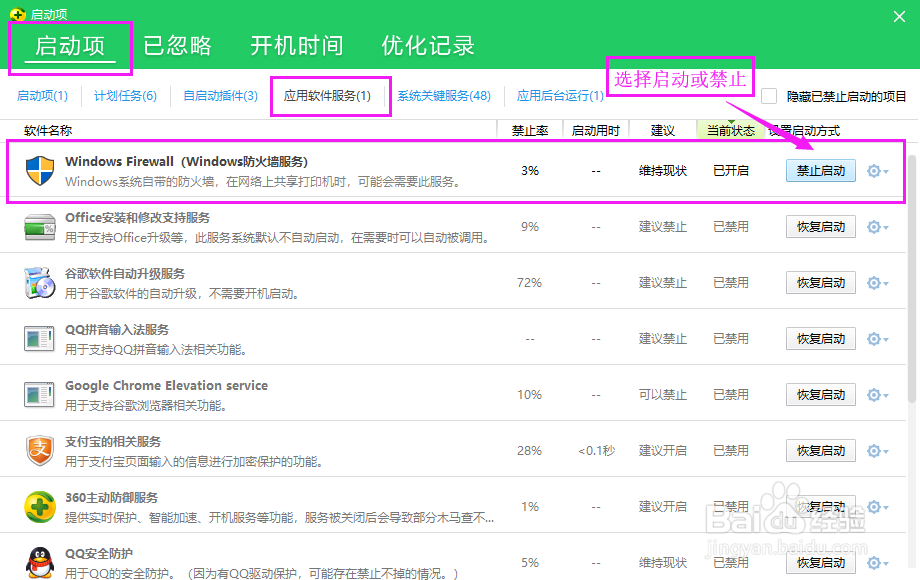Click 恢复启动 for 360主动防御服务
The image size is (920, 580).
(821, 507)
